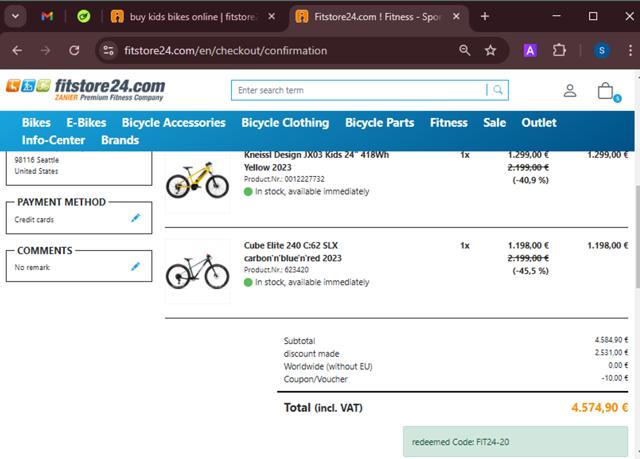
Task: Go to the Outlet section
Action: [x=539, y=123]
